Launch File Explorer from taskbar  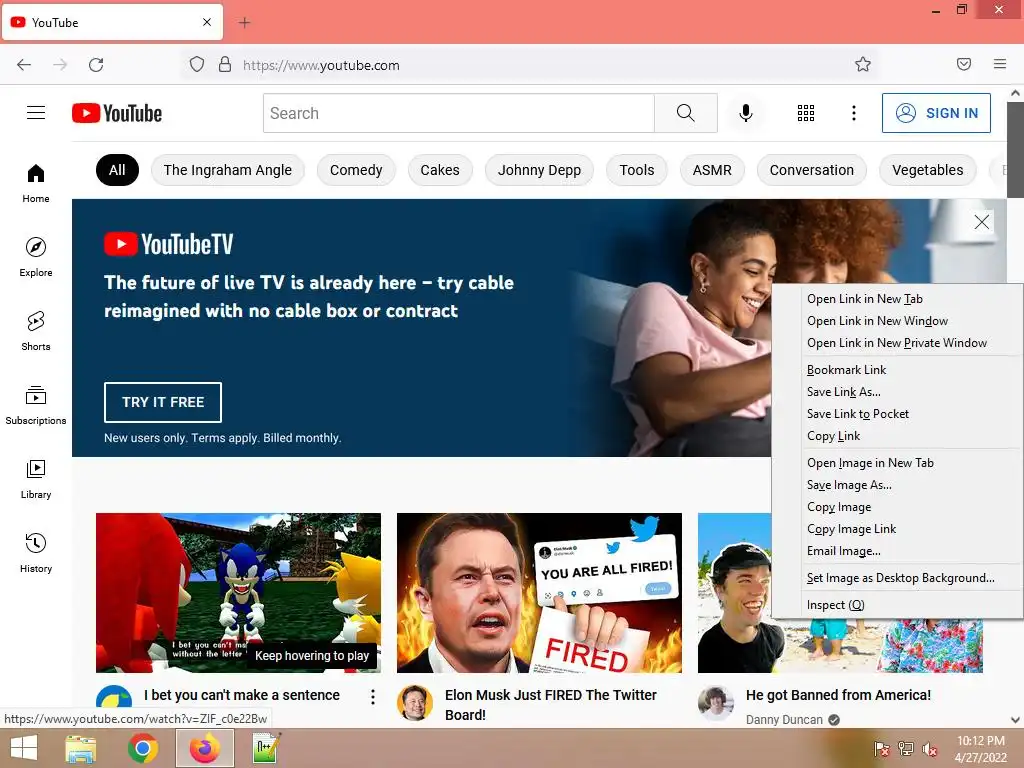pos(81,748)
